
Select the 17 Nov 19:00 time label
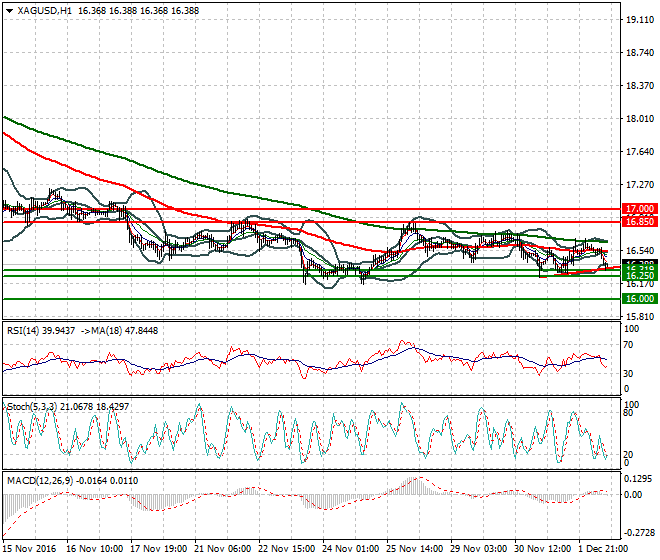click(x=159, y=549)
